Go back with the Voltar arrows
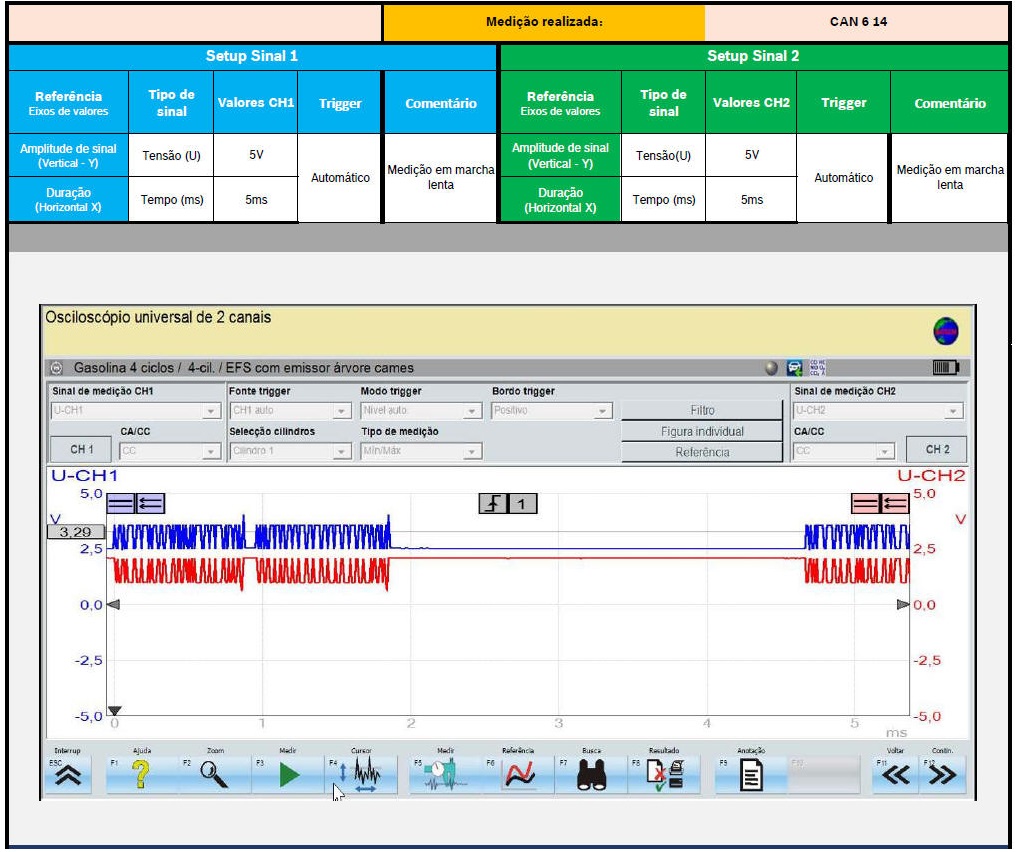This screenshot has height=852, width=1016. pos(897,775)
